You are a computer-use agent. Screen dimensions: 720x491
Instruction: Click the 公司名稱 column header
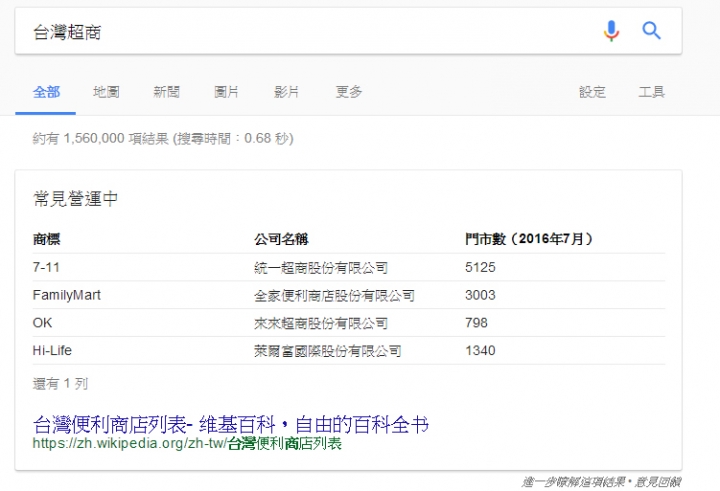tap(281, 239)
